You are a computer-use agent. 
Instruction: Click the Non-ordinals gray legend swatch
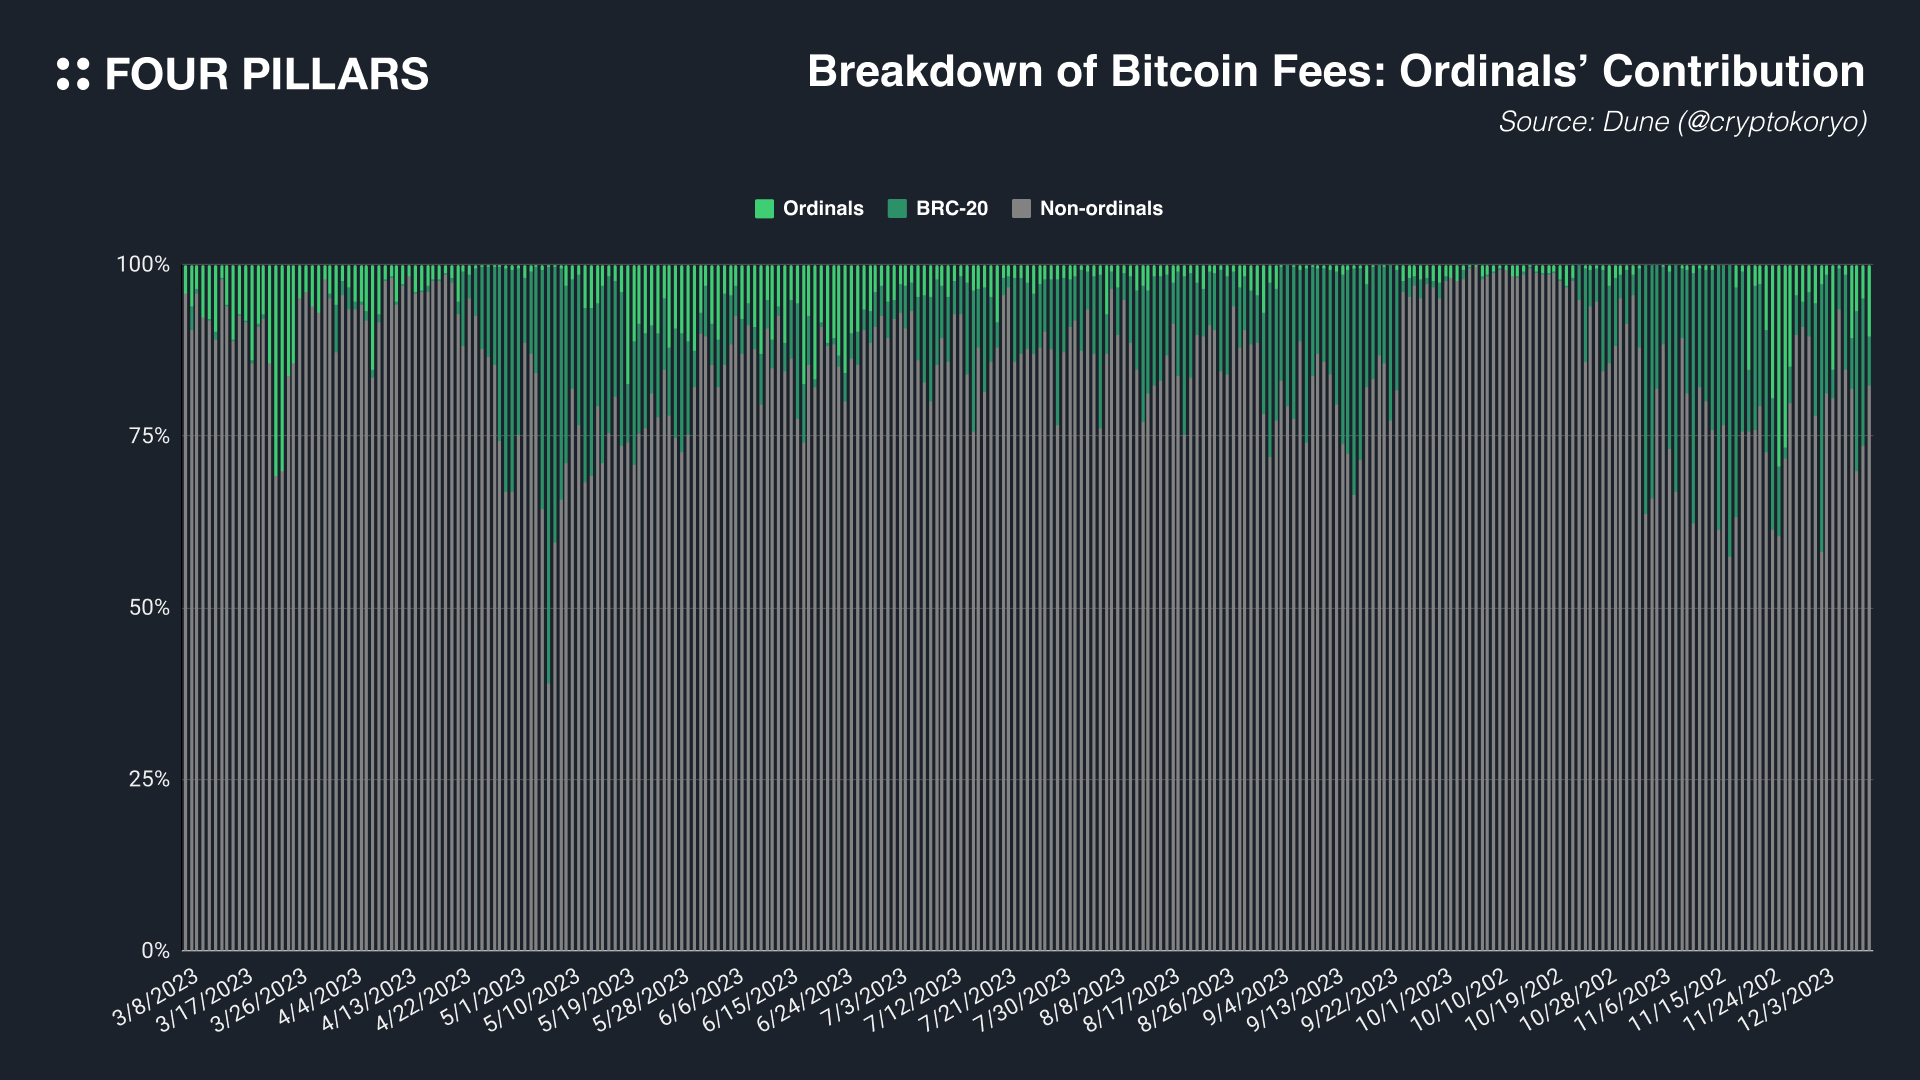[x=1021, y=209]
